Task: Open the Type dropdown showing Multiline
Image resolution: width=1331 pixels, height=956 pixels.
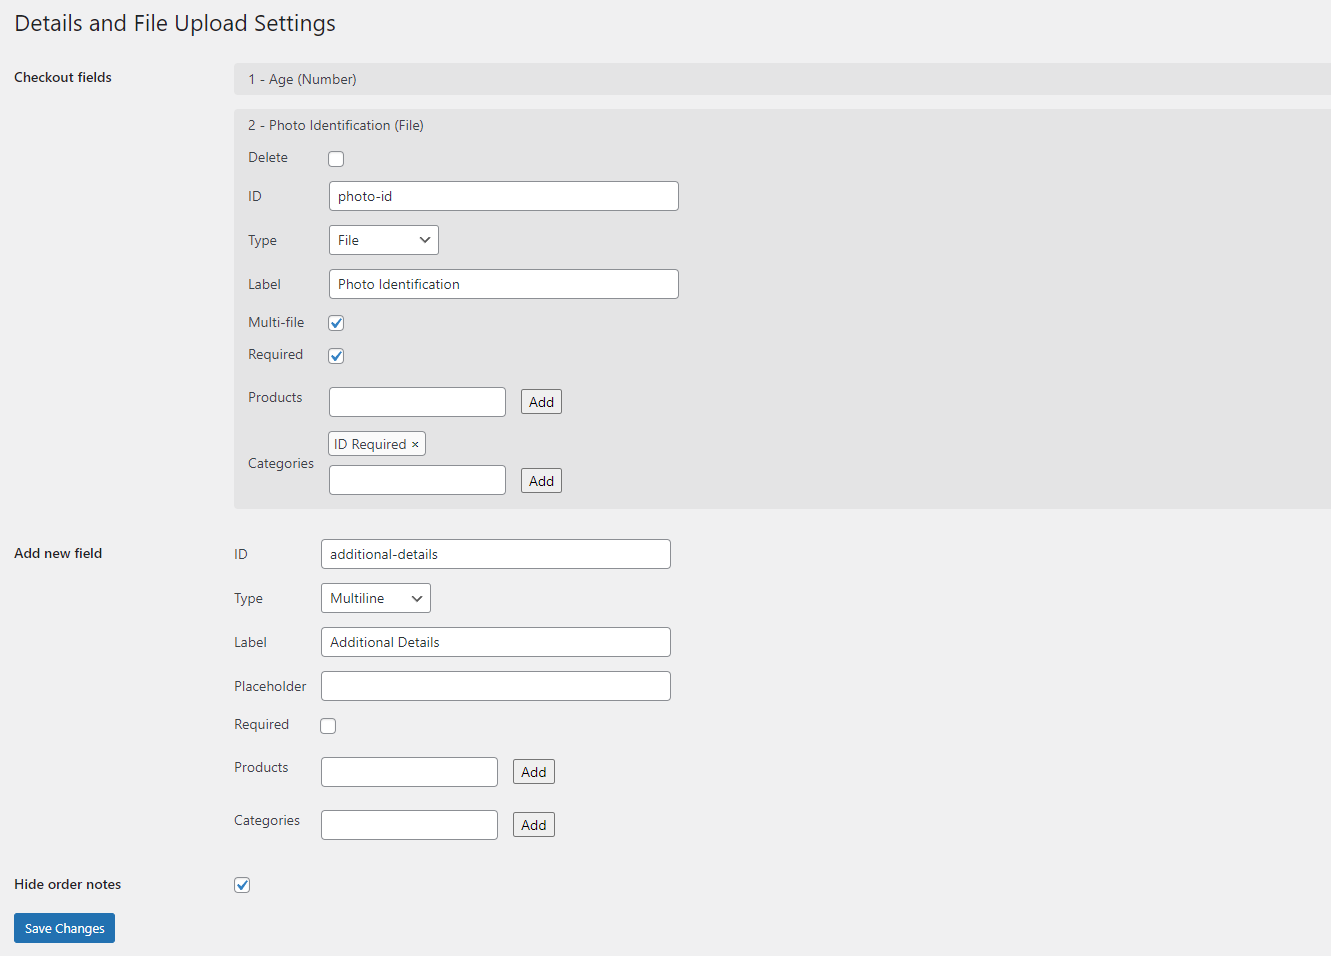Action: click(x=375, y=598)
